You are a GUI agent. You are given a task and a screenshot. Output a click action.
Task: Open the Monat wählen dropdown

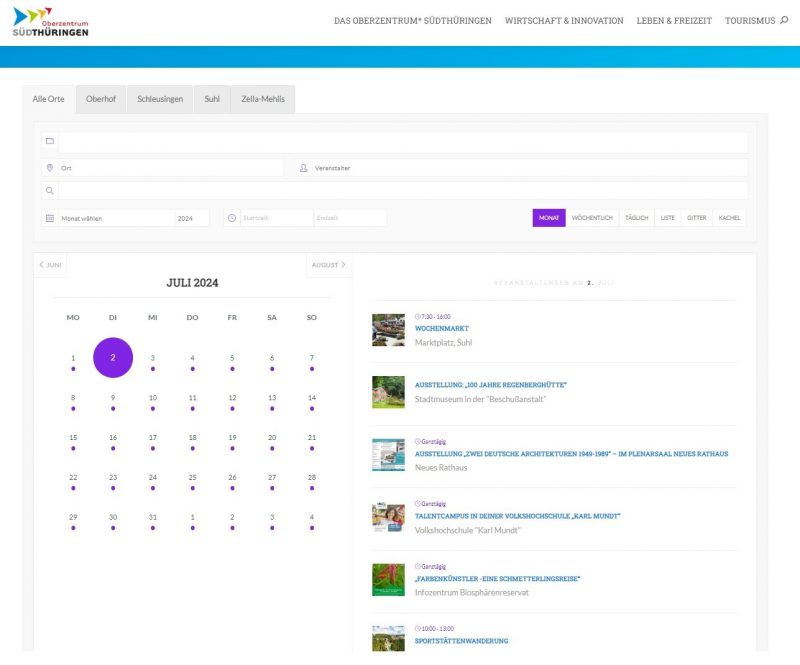pos(115,218)
